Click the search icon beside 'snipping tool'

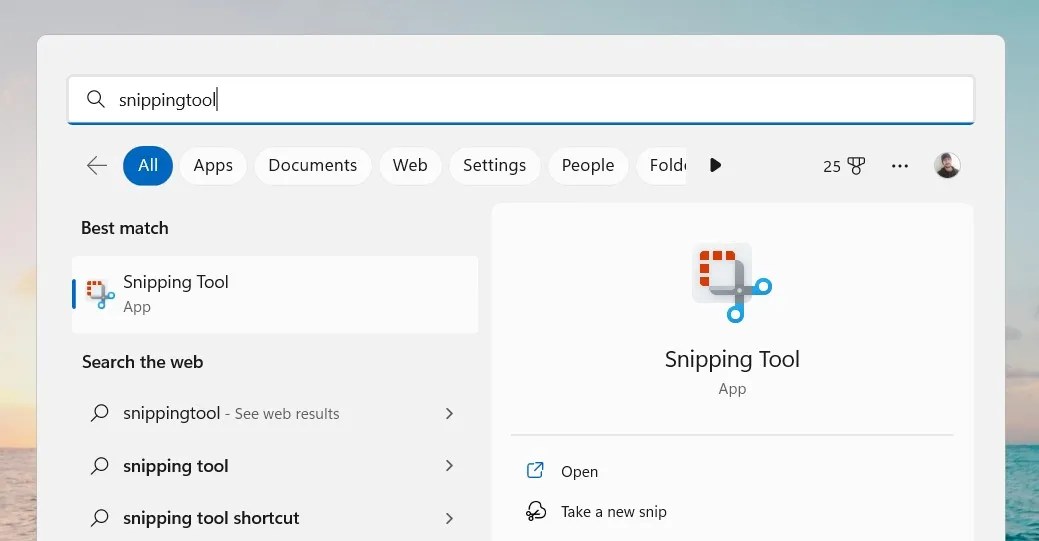tap(99, 465)
